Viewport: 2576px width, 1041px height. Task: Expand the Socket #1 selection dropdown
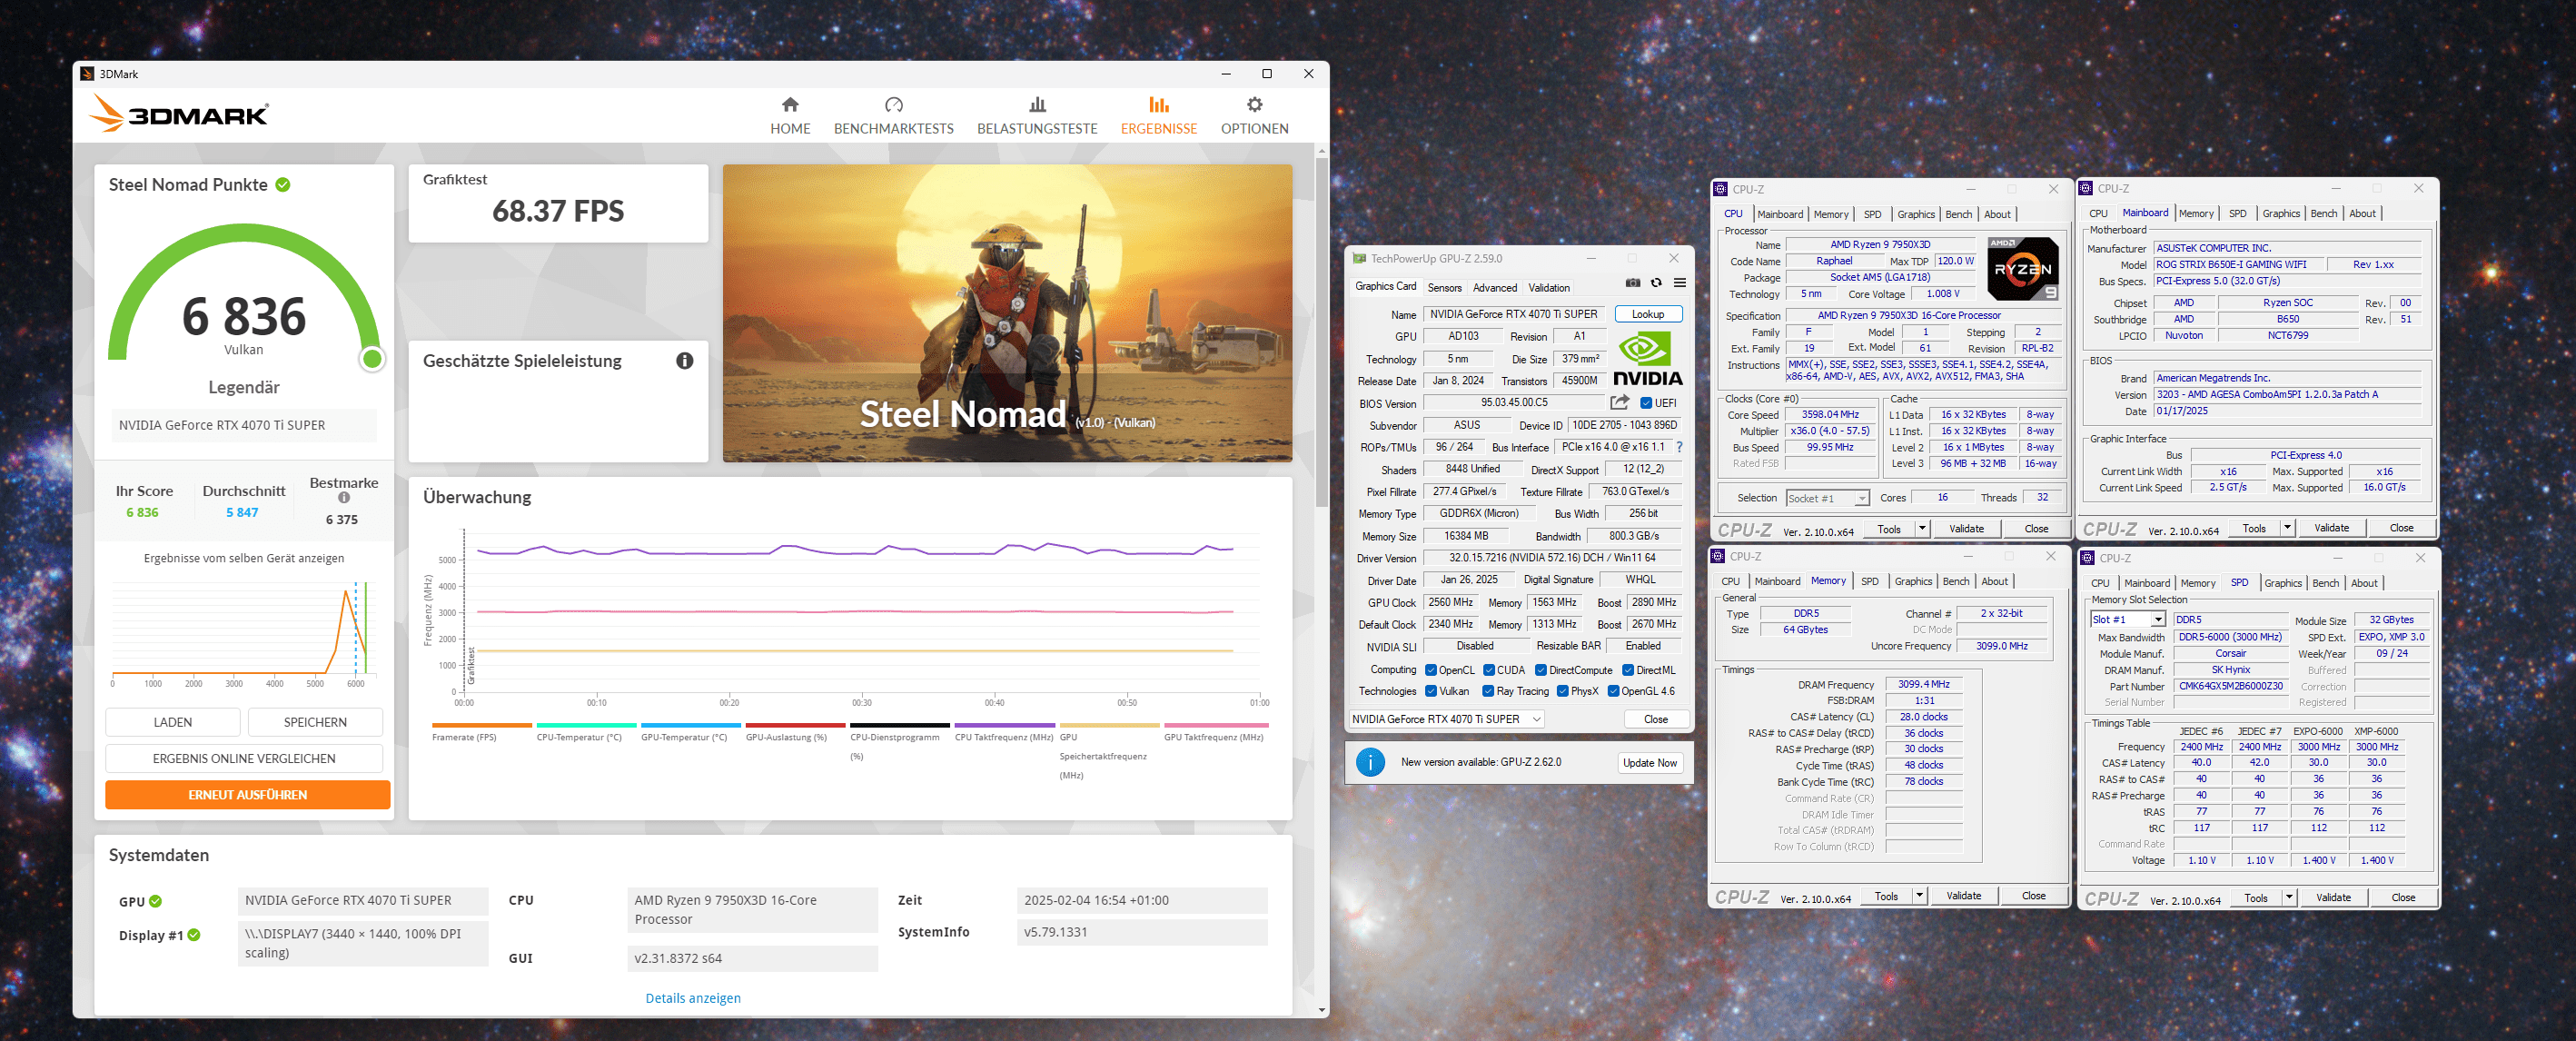[x=1861, y=498]
